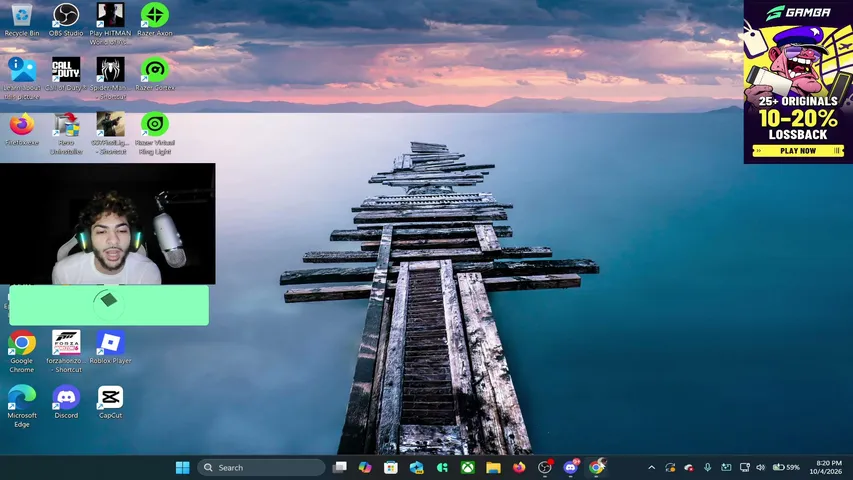Select the Play HITMAN desktop shortcut
This screenshot has width=853, height=480.
110,23
